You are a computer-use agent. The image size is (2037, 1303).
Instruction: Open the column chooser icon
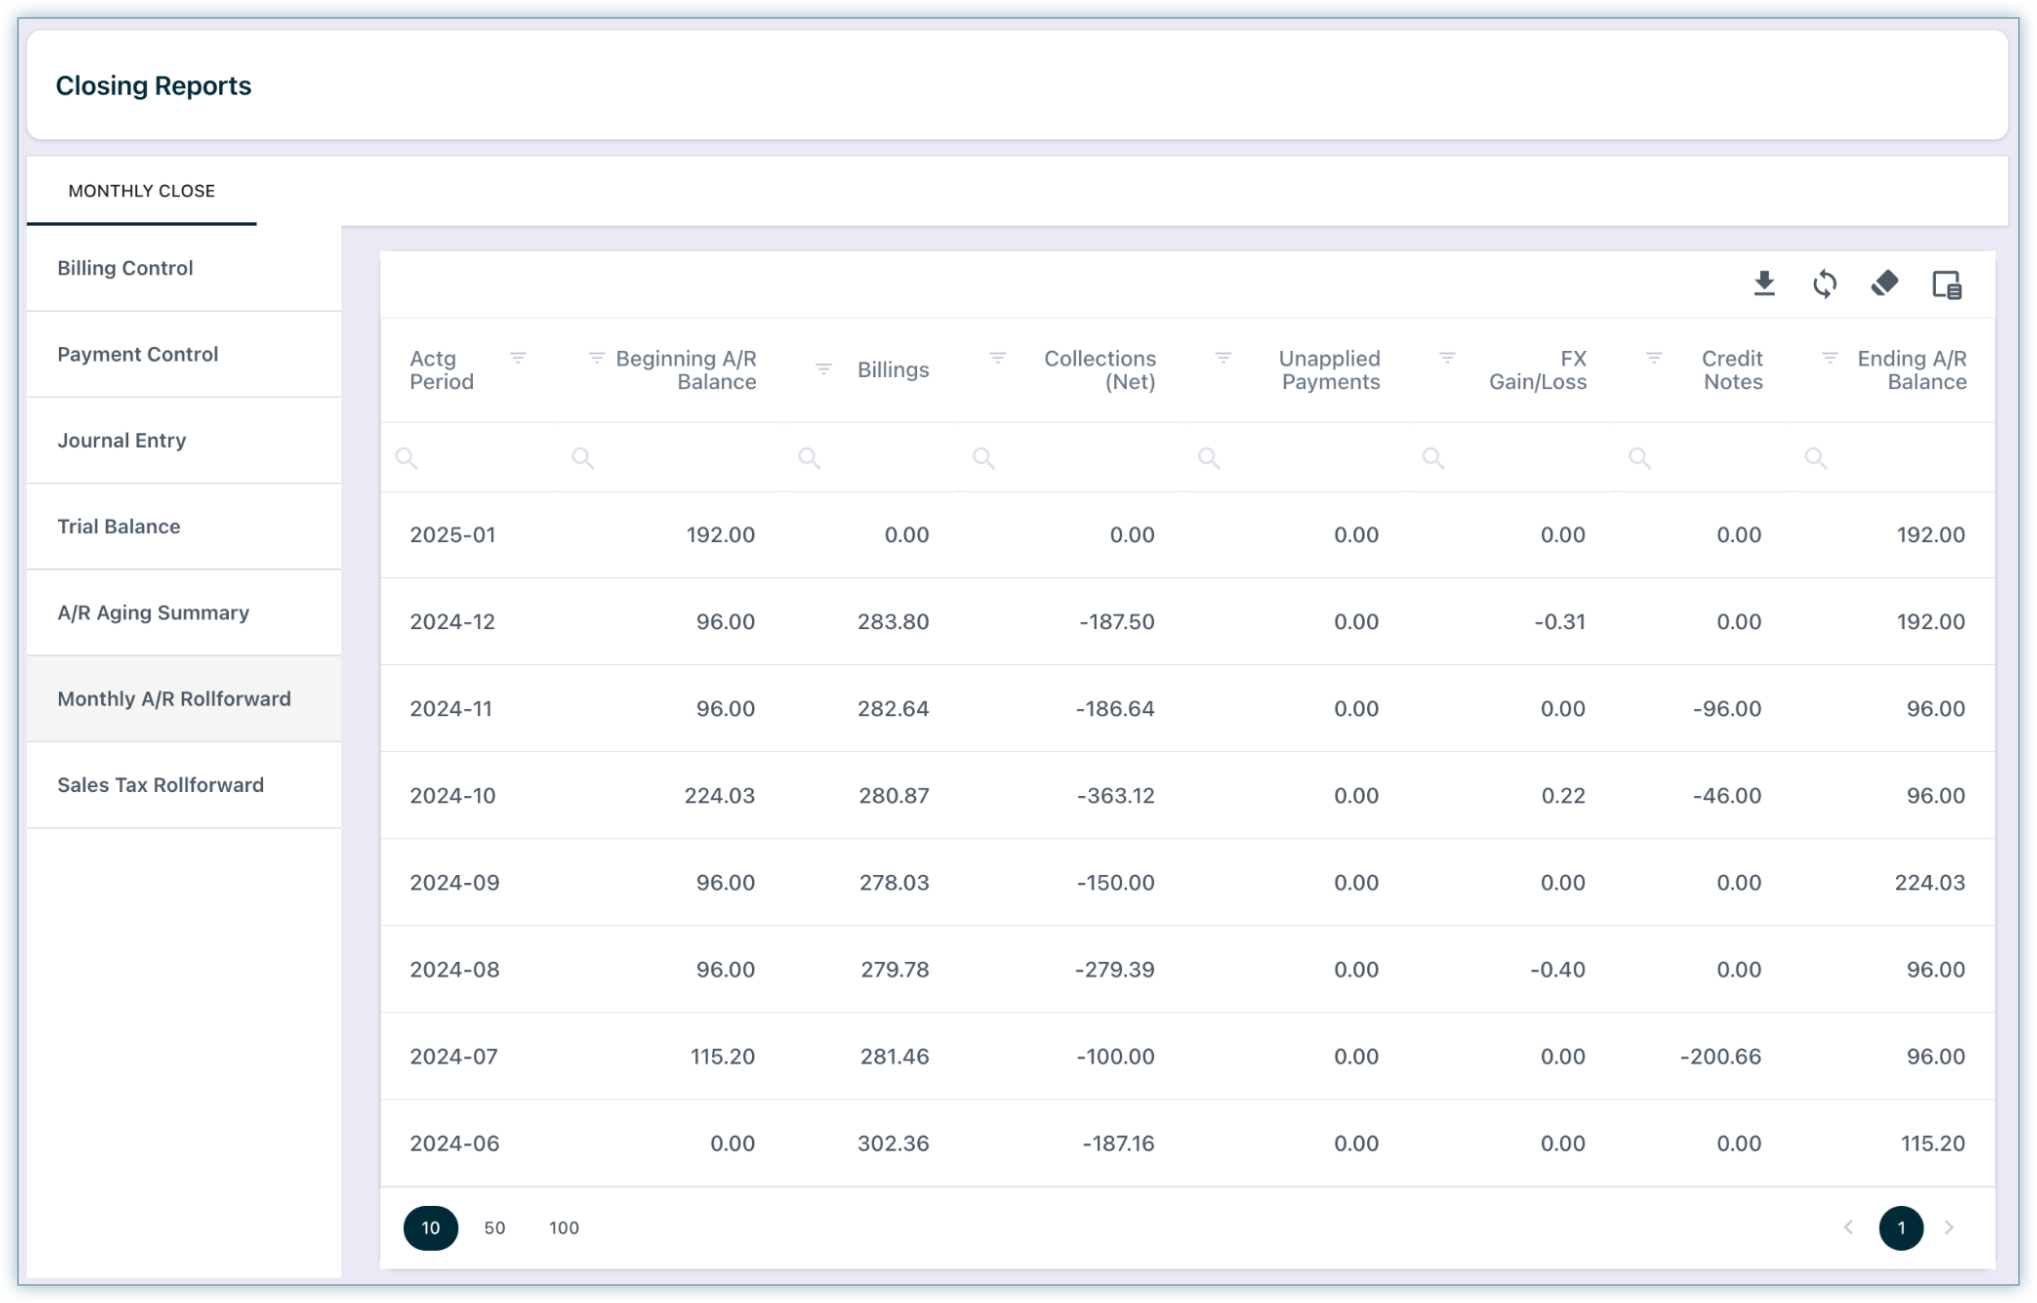pyautogui.click(x=1946, y=284)
